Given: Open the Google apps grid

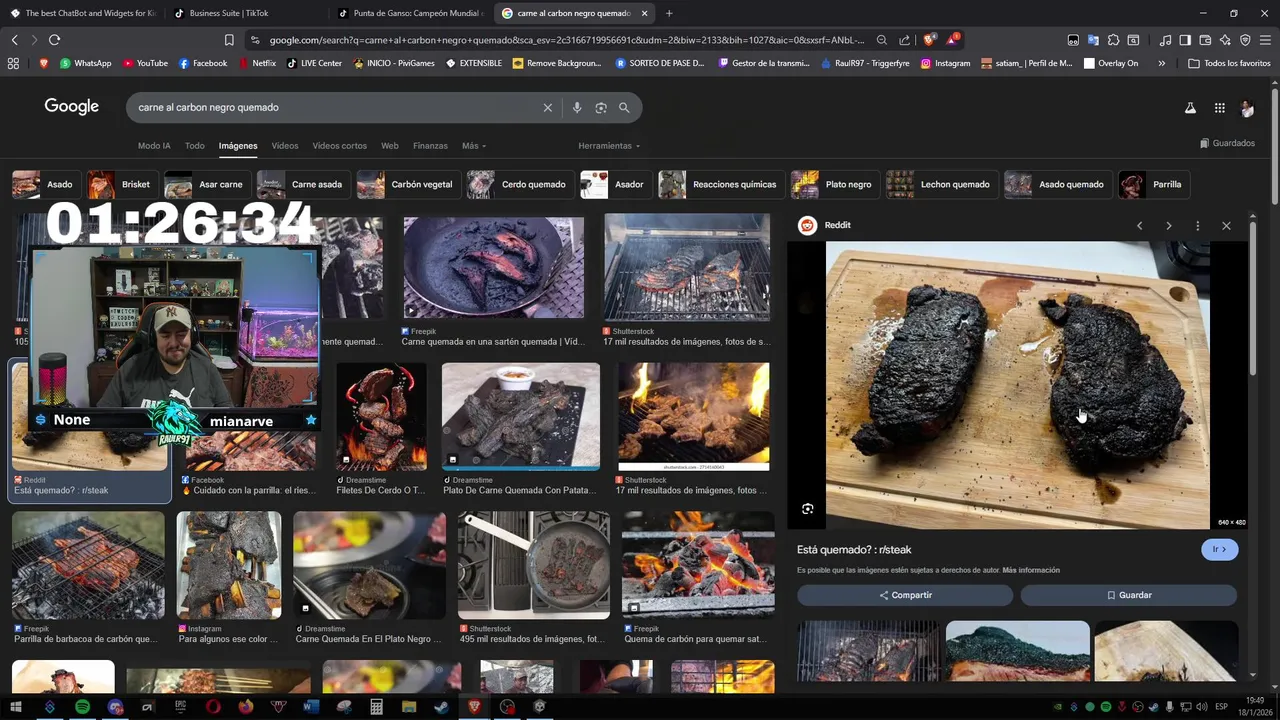Looking at the screenshot, I should [1219, 108].
